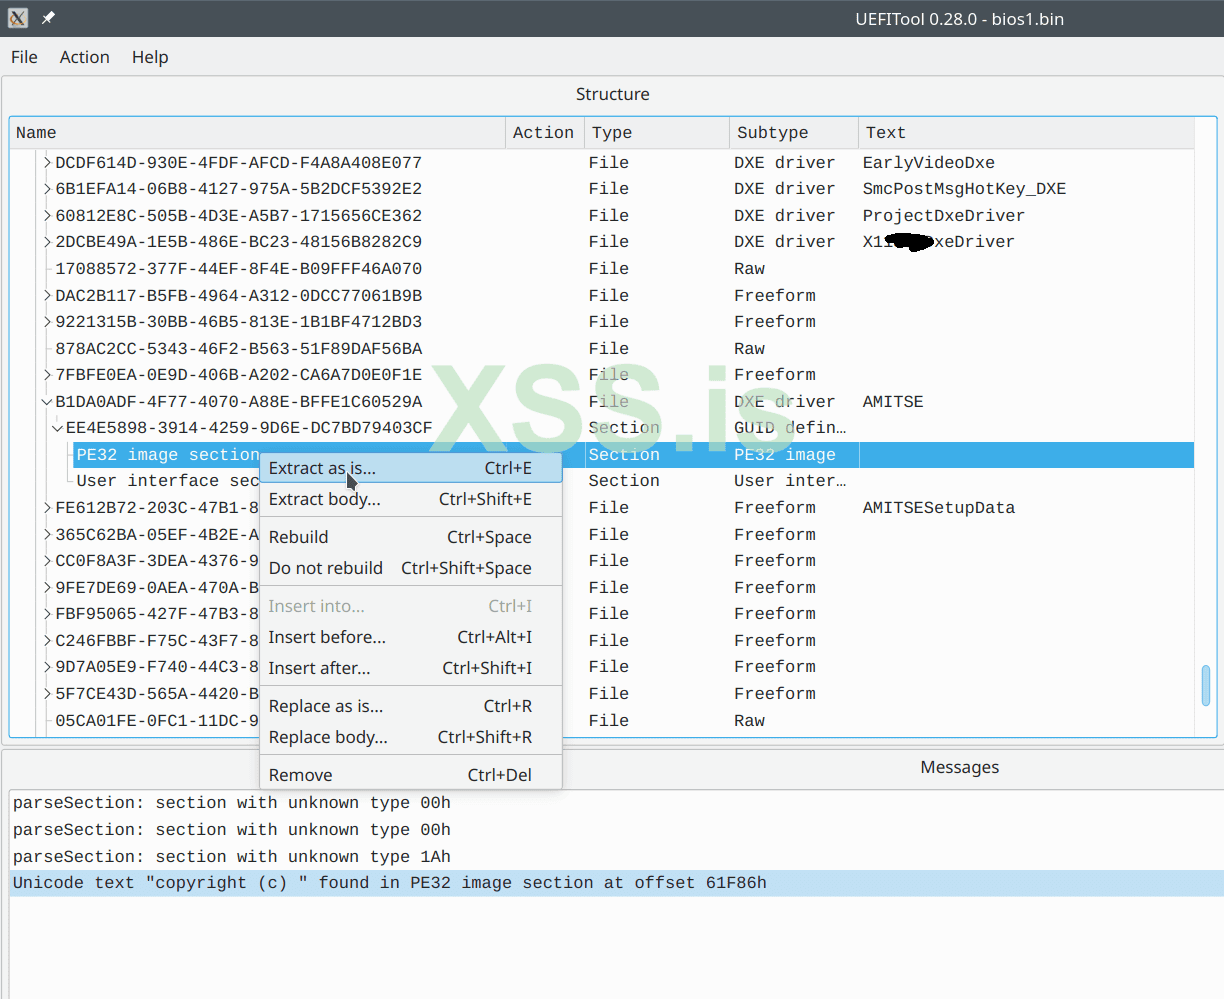
Task: Expand the 60812E8C-505B ProjectDxeDriver file
Action: coord(47,215)
